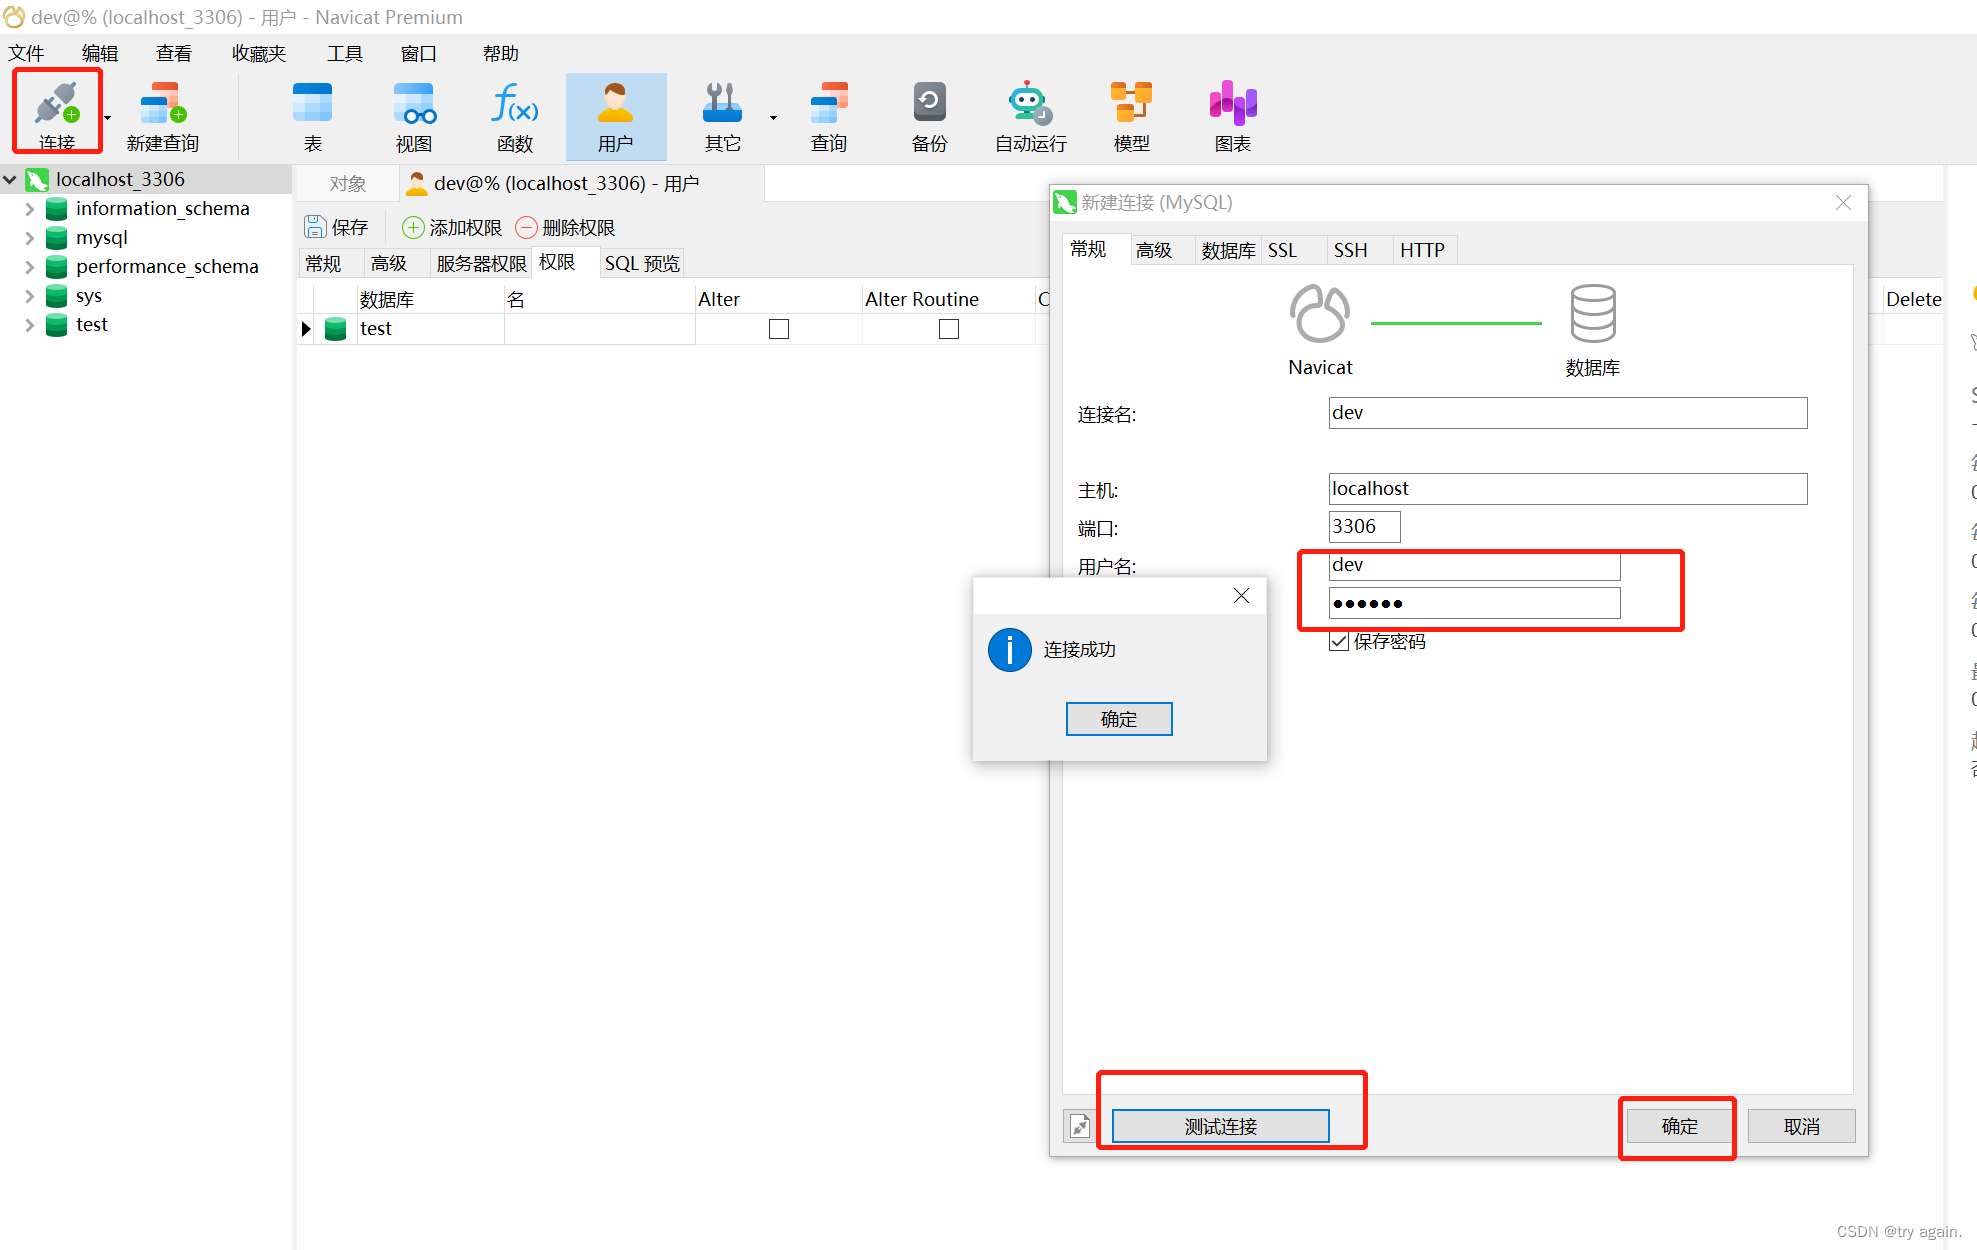Expand the performance_schema database node

pos(30,266)
